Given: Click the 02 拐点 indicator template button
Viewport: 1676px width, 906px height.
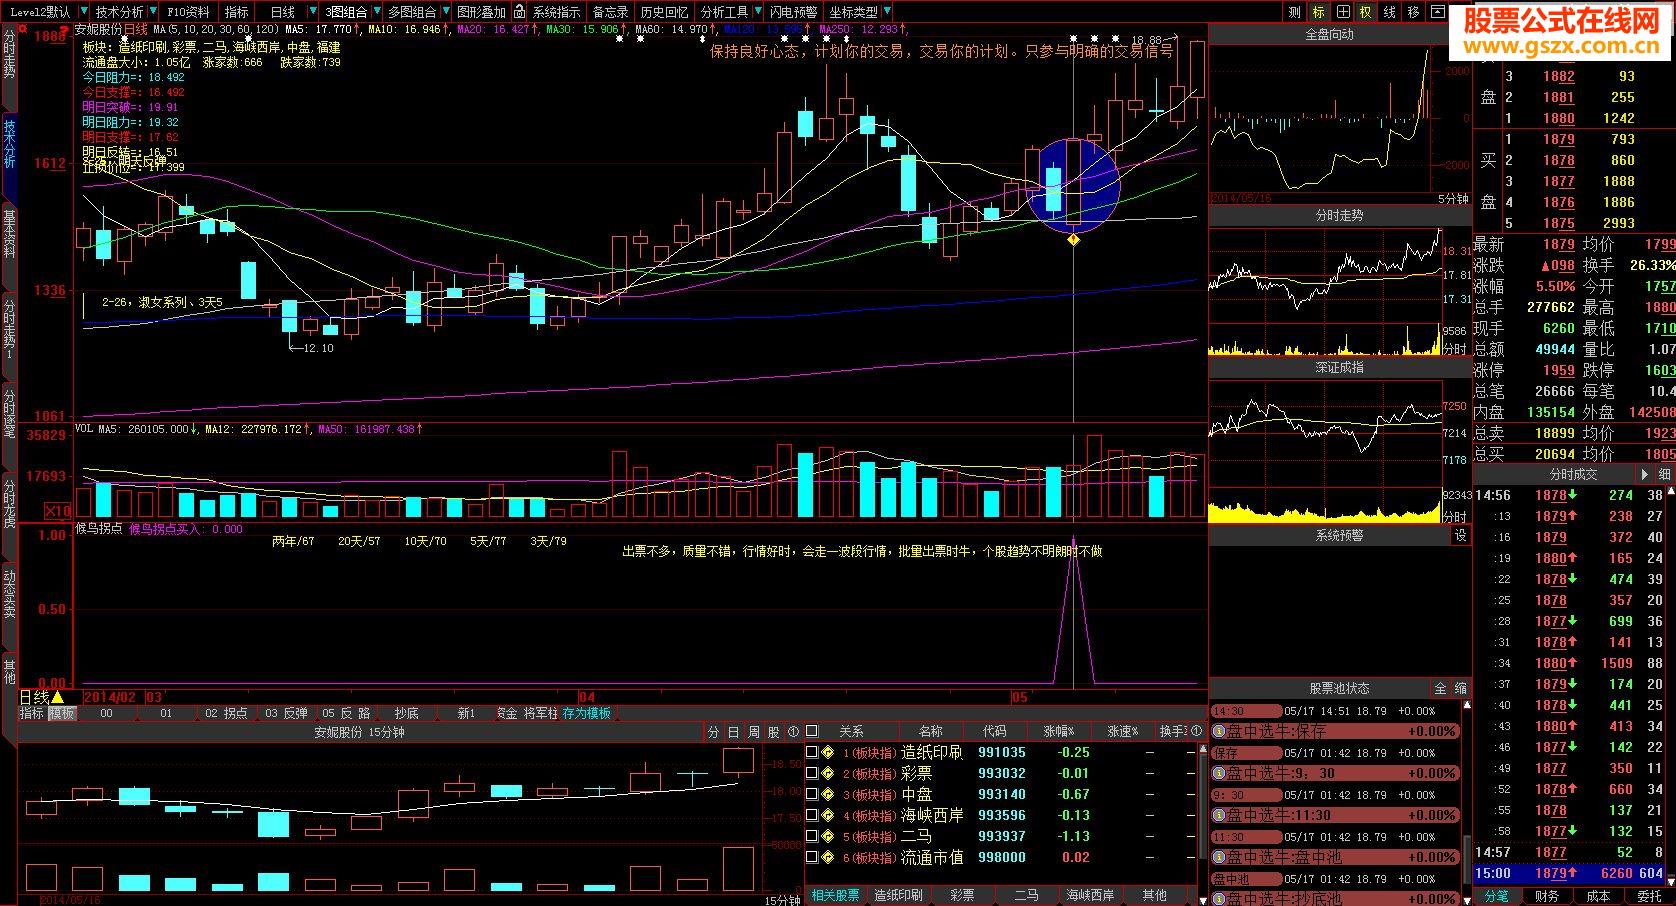Looking at the screenshot, I should click(226, 713).
